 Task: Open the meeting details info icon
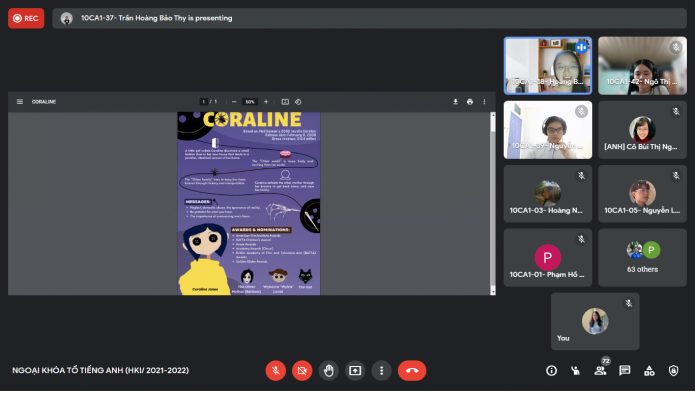point(551,370)
